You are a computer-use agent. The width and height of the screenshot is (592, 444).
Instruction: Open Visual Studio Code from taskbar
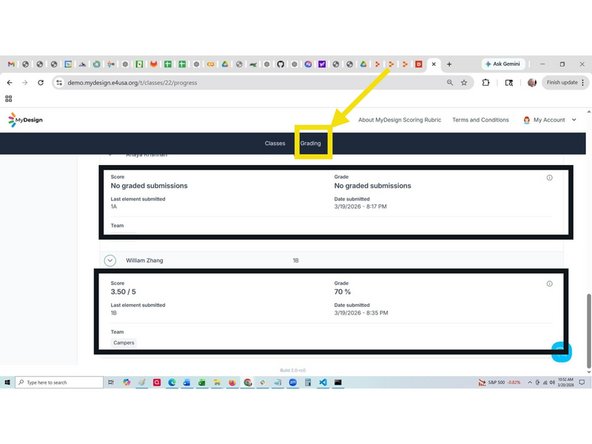click(323, 382)
